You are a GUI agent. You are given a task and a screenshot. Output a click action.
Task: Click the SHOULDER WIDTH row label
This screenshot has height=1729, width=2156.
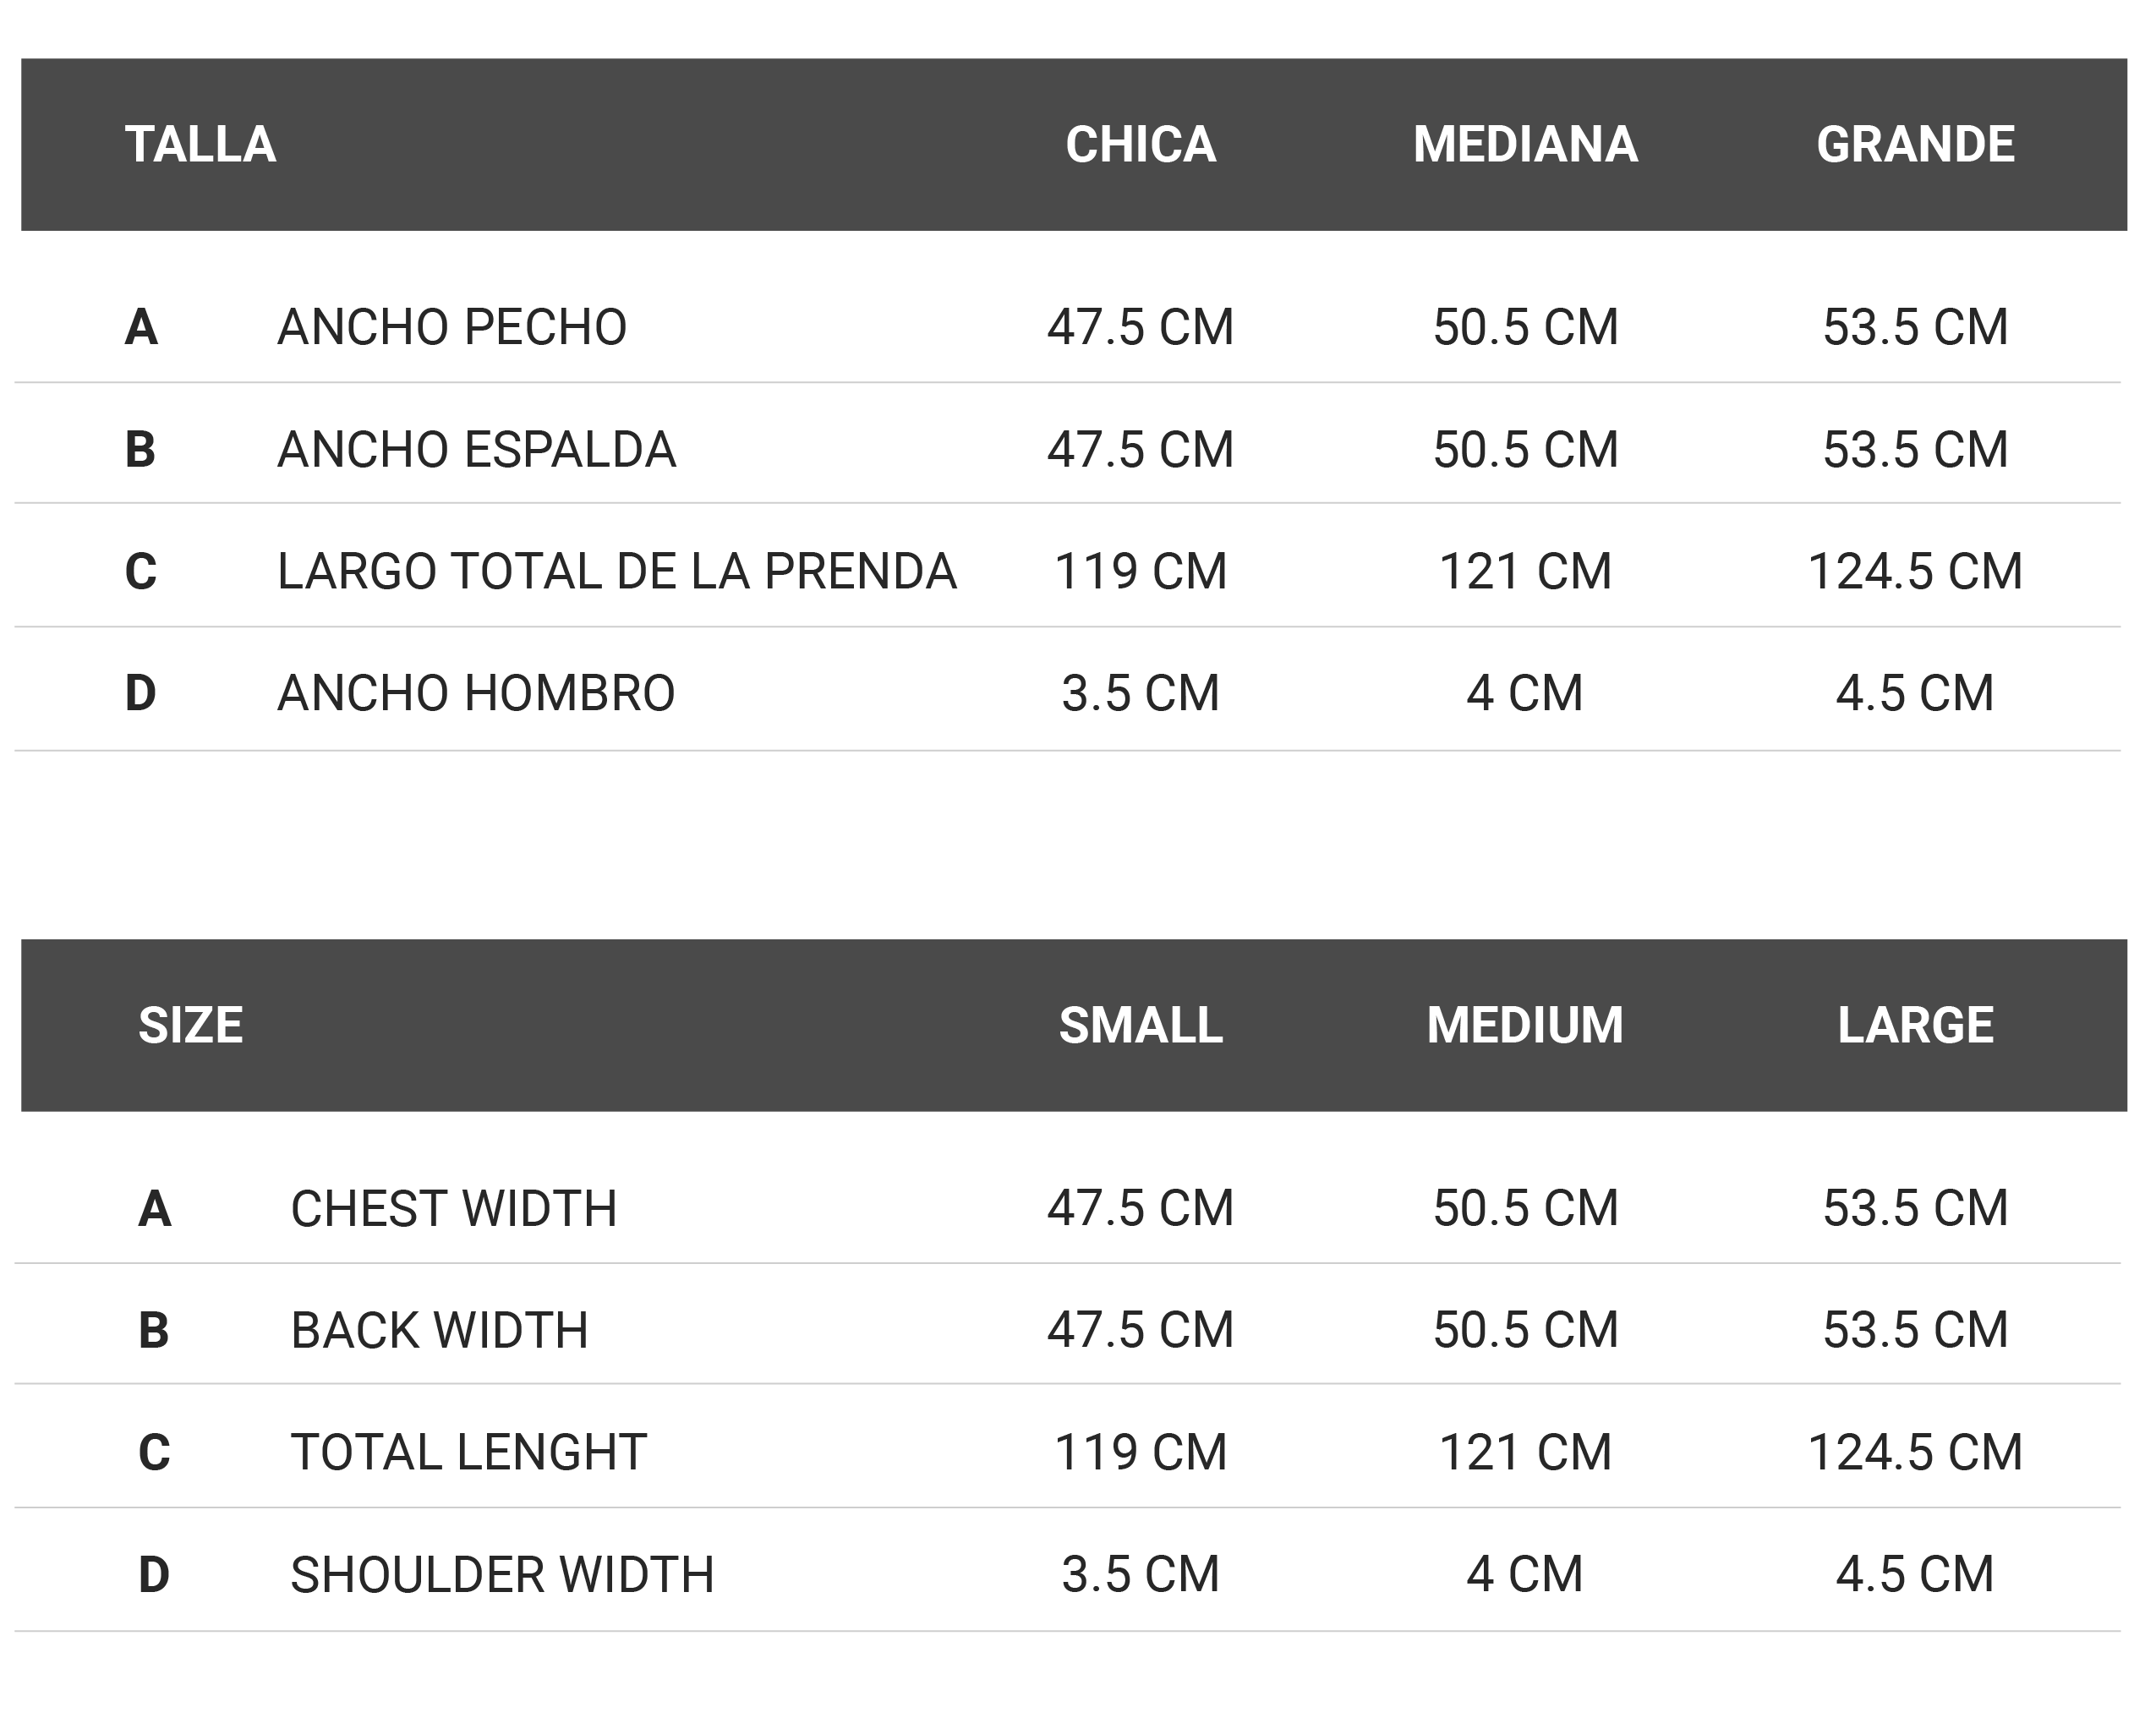click(503, 1575)
